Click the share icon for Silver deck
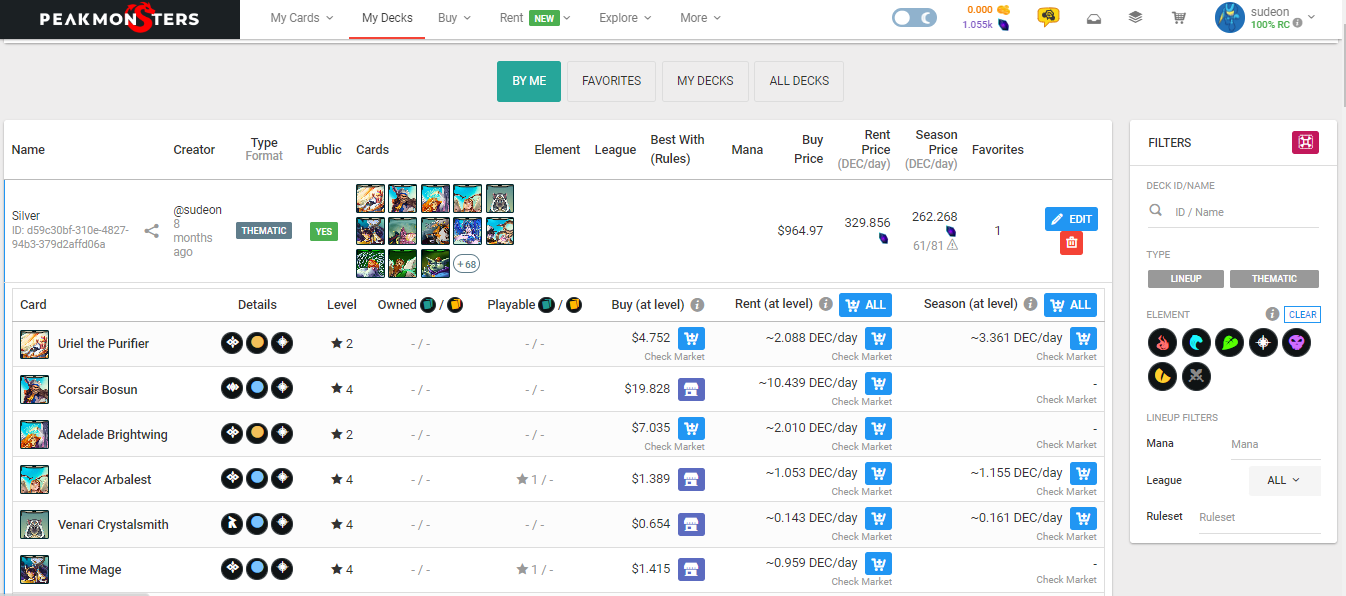This screenshot has width=1346, height=596. 152,231
